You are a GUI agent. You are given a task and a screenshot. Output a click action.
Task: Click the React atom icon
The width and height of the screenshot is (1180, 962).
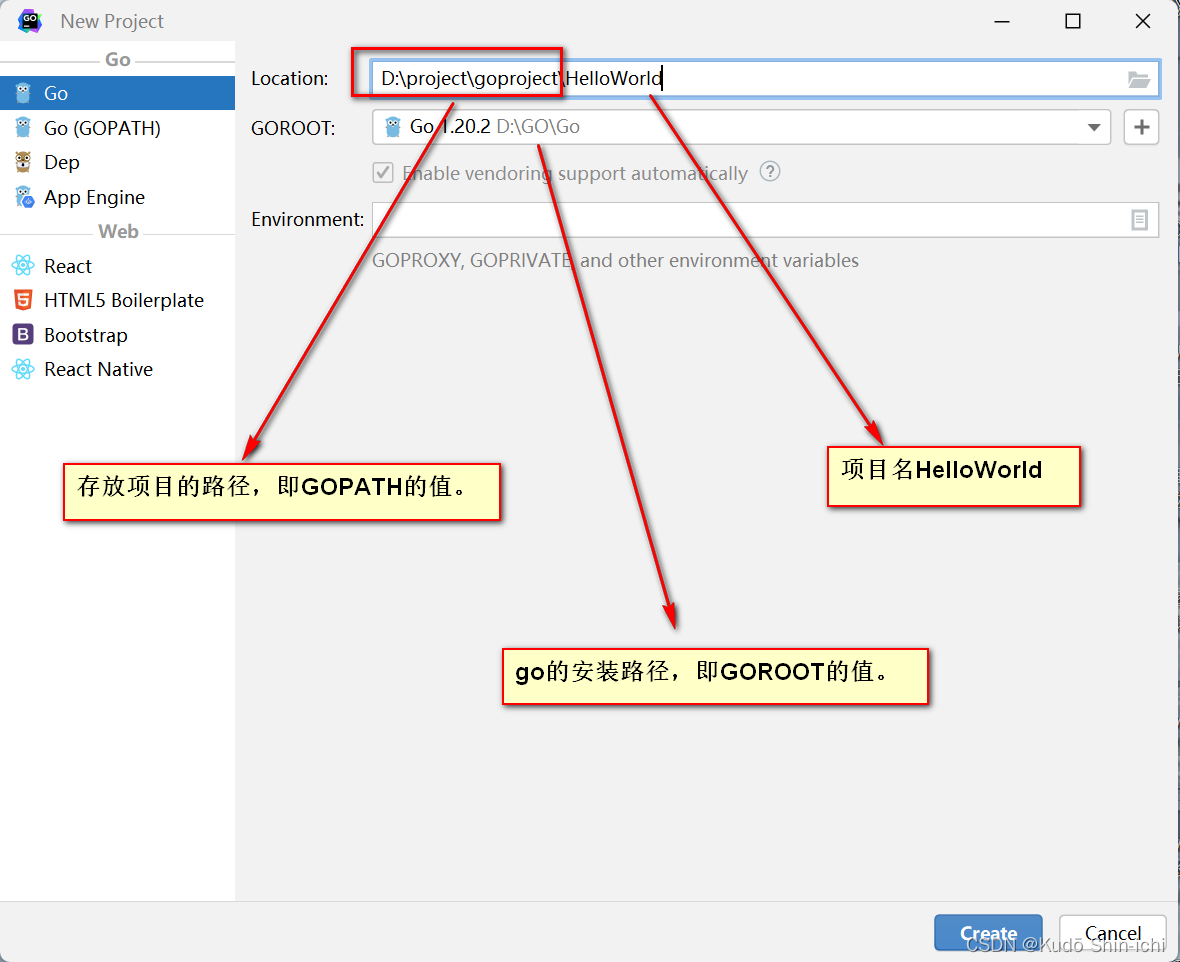(x=23, y=266)
